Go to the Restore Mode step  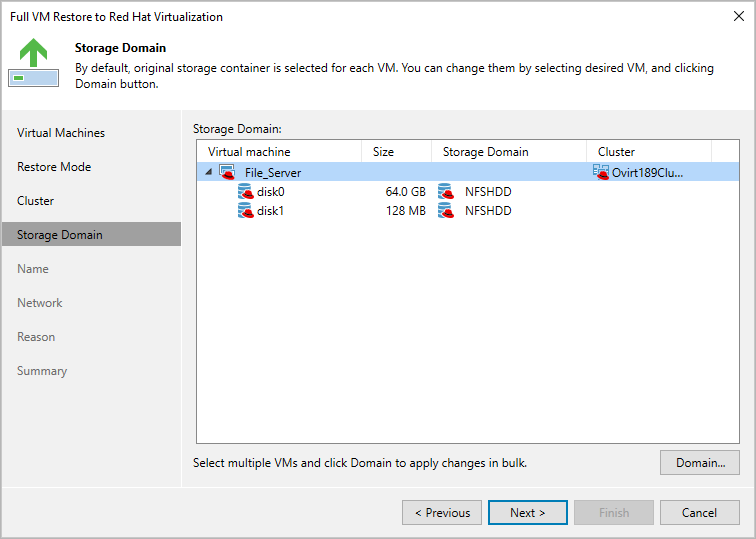pos(54,167)
